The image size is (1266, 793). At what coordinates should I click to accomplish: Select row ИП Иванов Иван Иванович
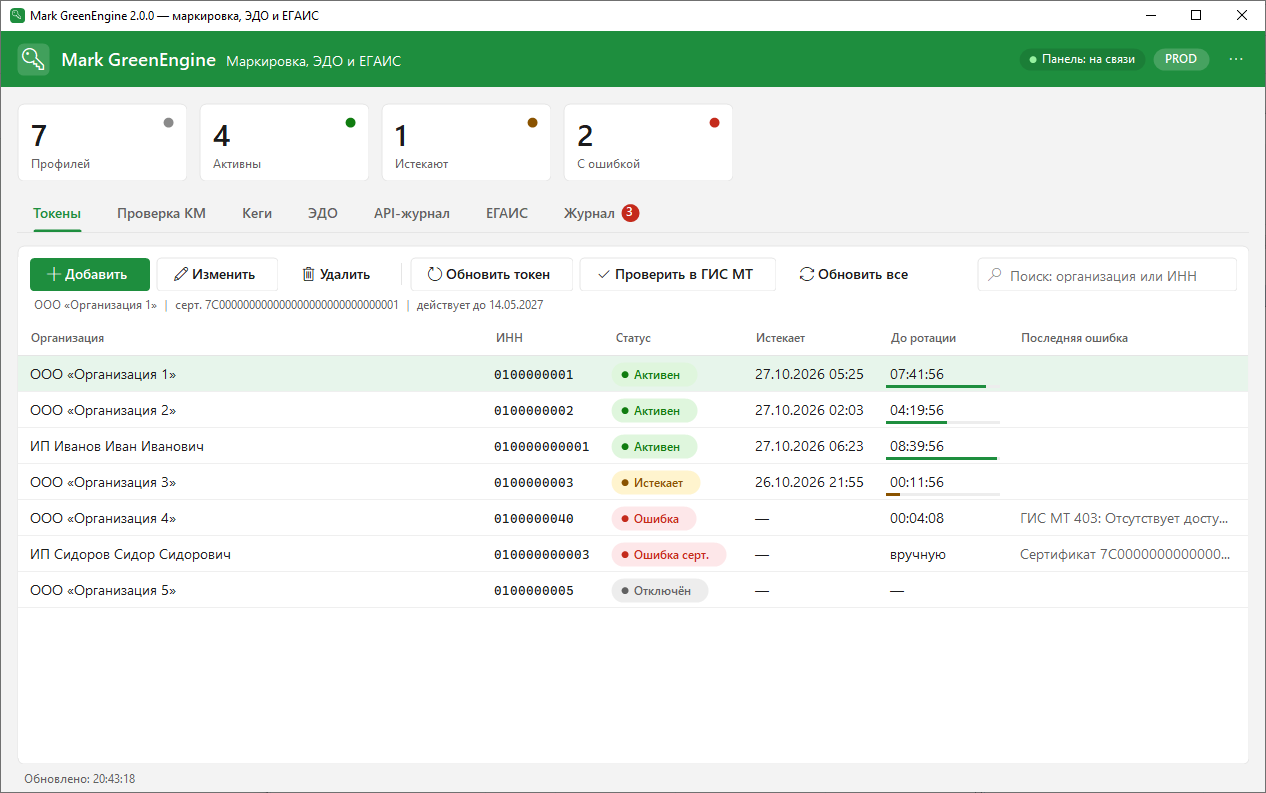[x=633, y=446]
